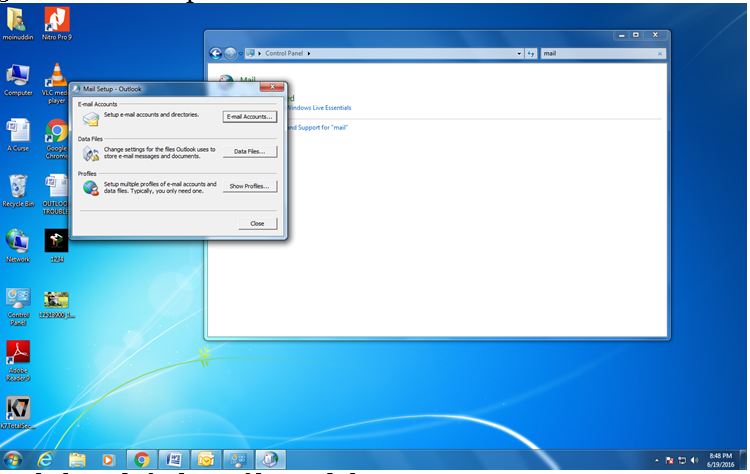Select the Control Panel breadcrumb in address bar
Viewport: 750px width, 474px height.
tap(284, 53)
